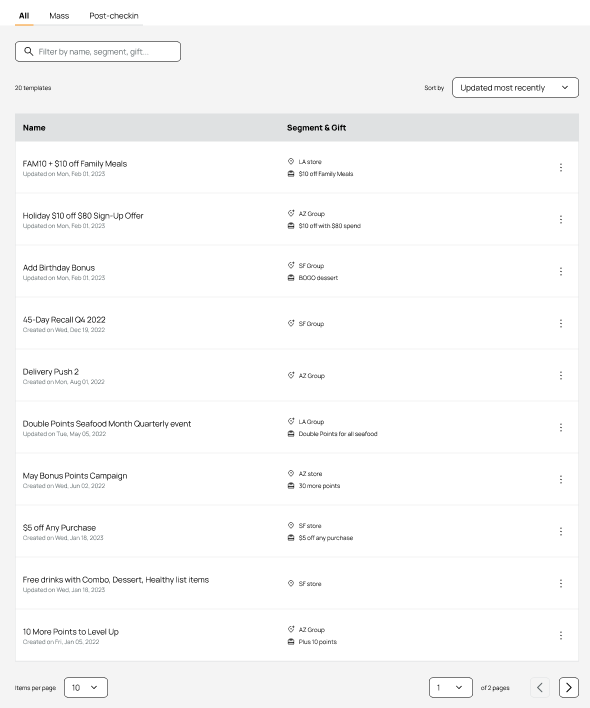Open three-dot menu for $5 off Any Purchase
The height and width of the screenshot is (708, 590).
[561, 531]
